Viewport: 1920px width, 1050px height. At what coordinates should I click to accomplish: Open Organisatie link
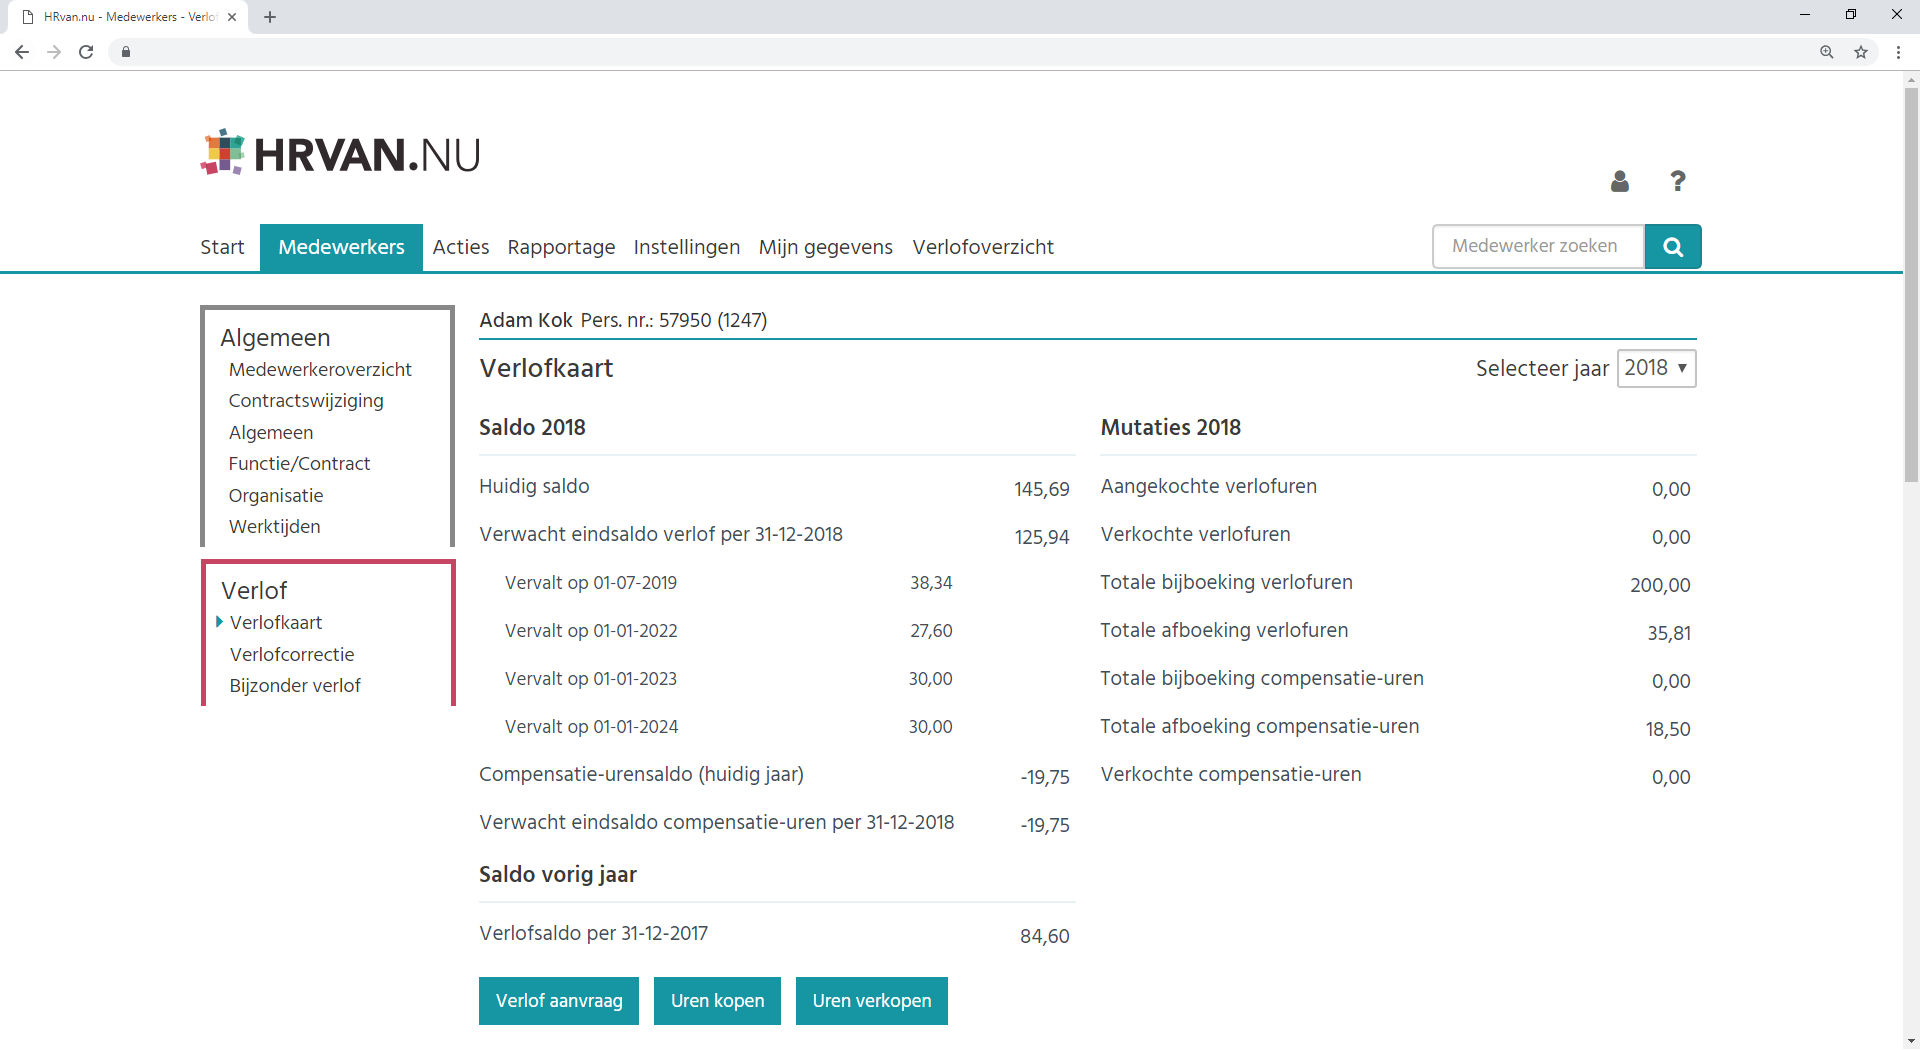tap(276, 496)
